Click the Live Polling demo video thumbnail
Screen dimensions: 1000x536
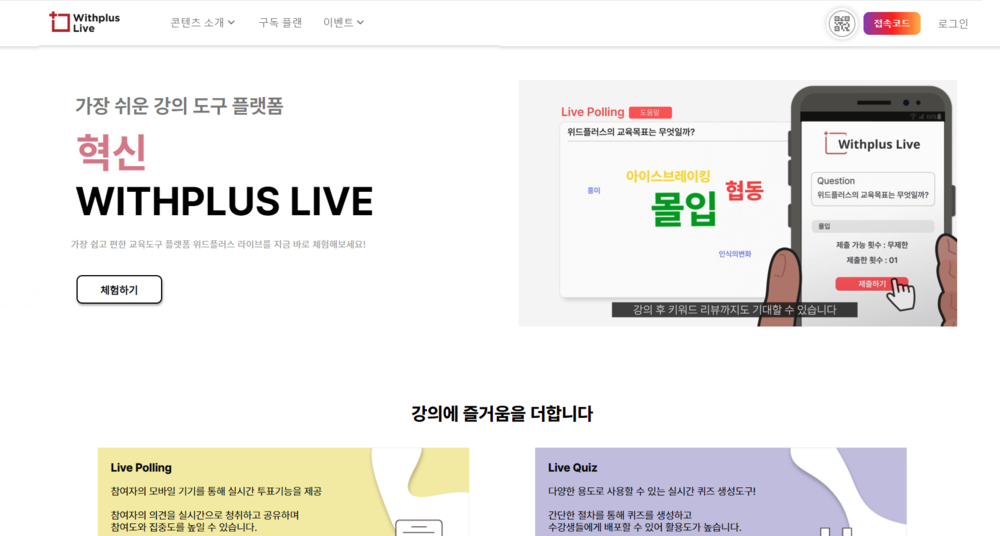click(x=737, y=203)
